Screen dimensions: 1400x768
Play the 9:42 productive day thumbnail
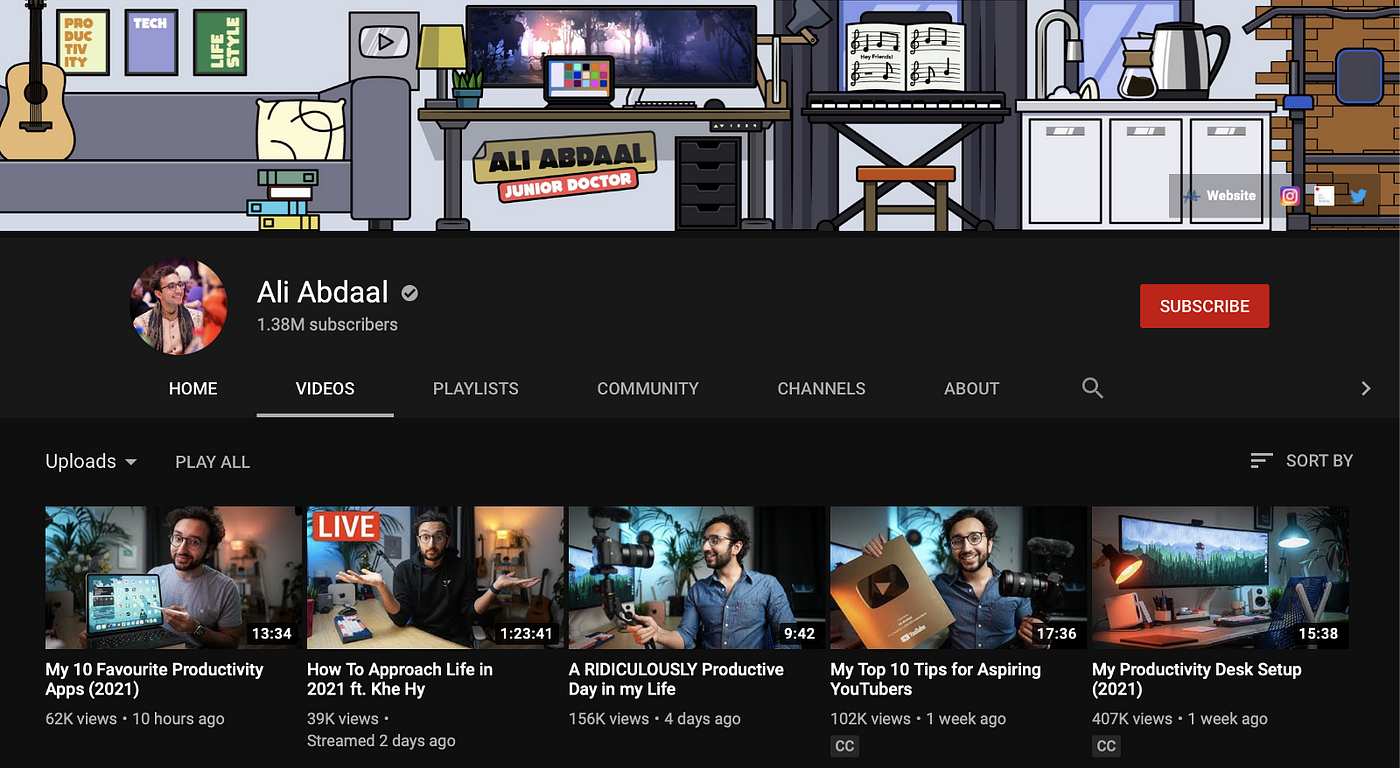[x=697, y=578]
